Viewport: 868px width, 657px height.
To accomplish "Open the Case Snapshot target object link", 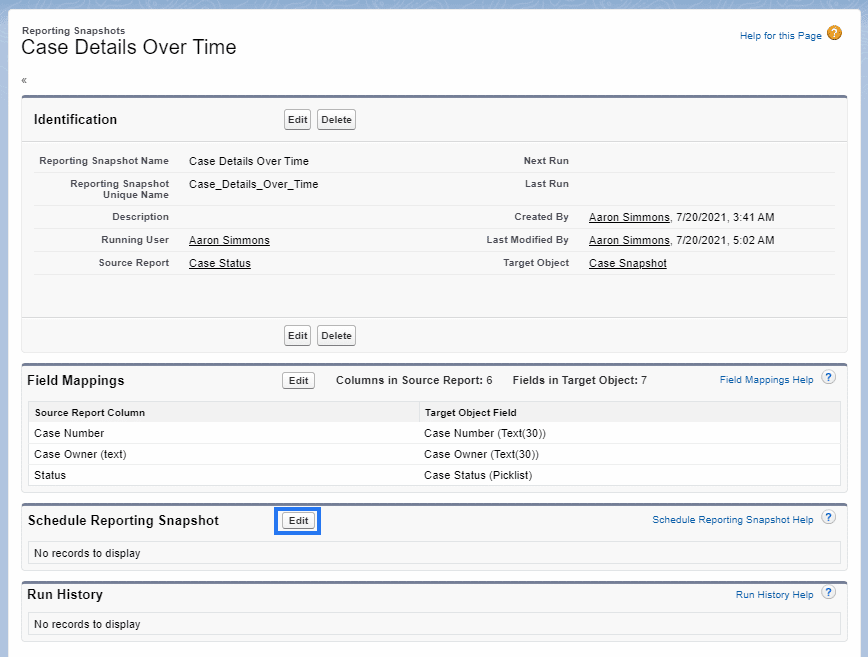I will 627,263.
